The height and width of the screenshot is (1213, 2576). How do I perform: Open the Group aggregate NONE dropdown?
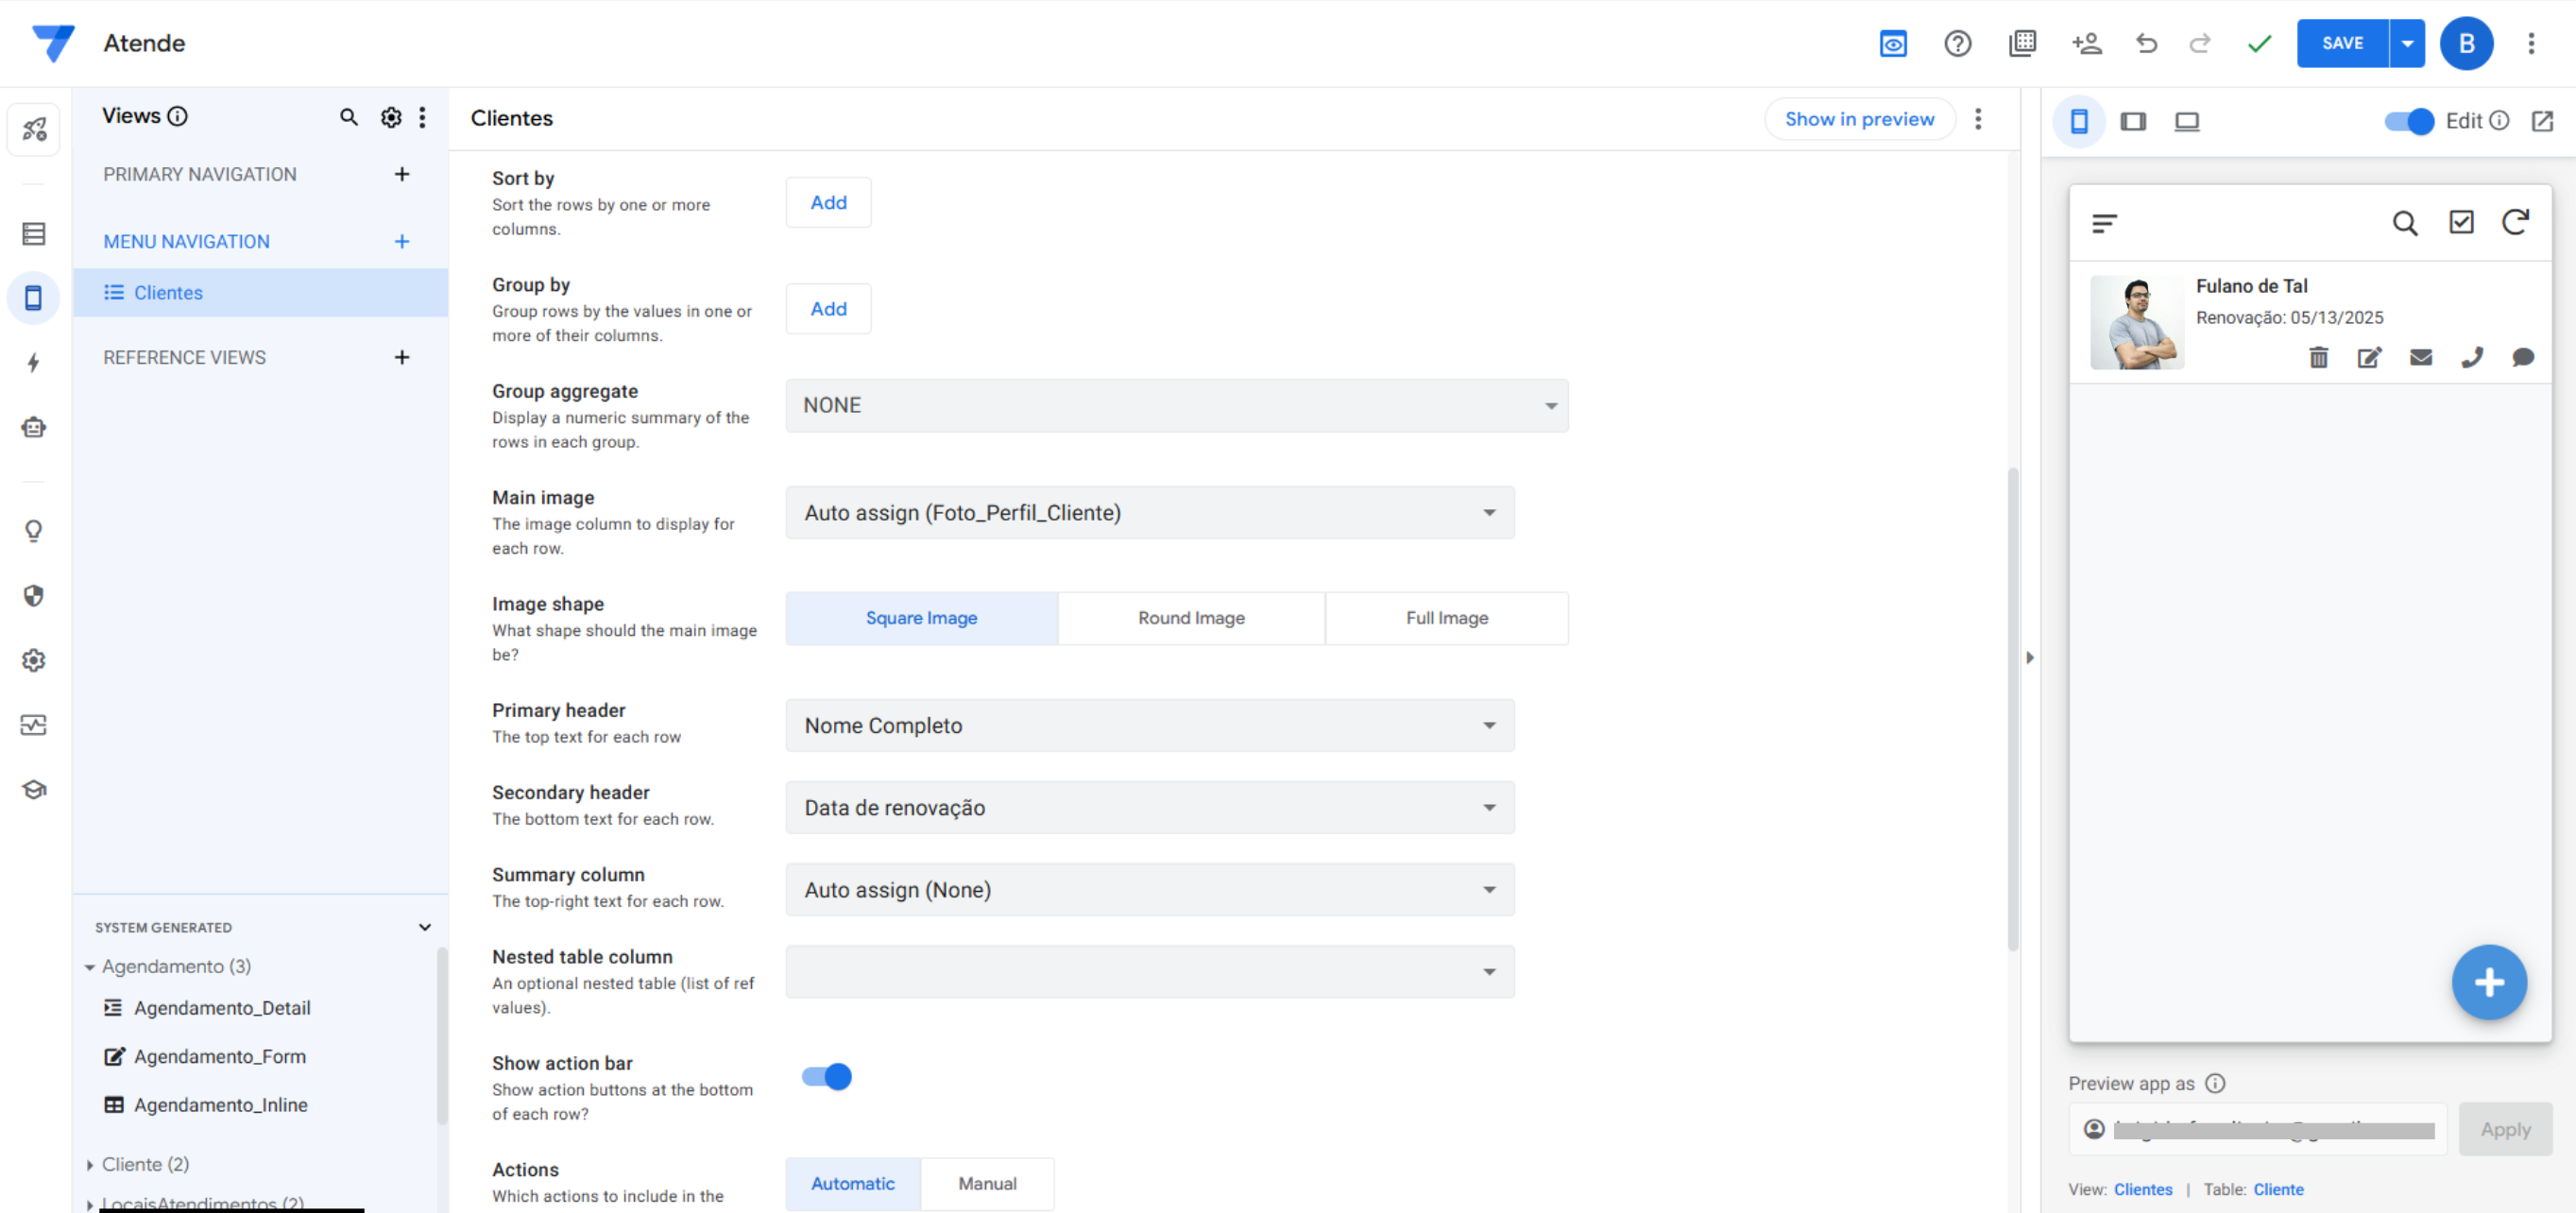(x=1176, y=405)
